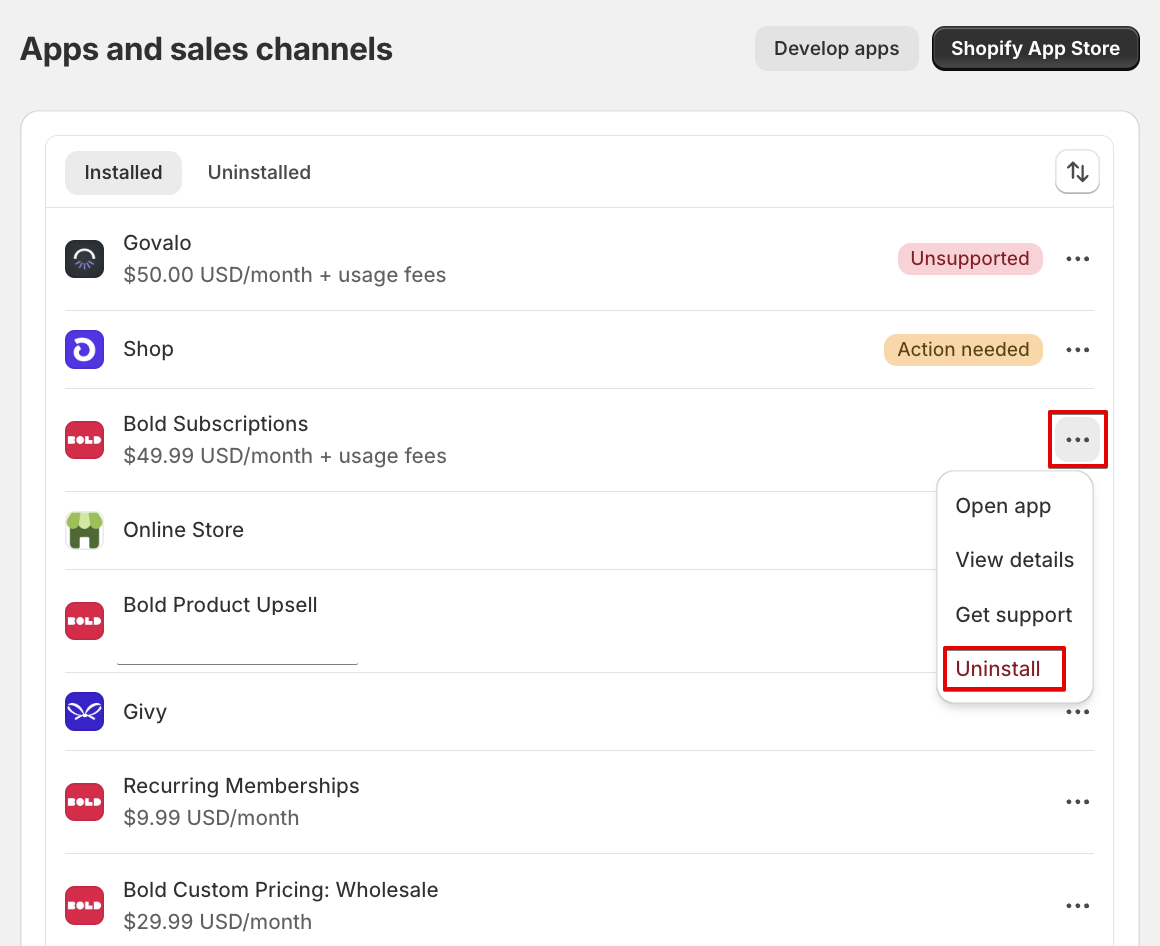Open more actions for Bold Custom Pricing

click(x=1077, y=905)
